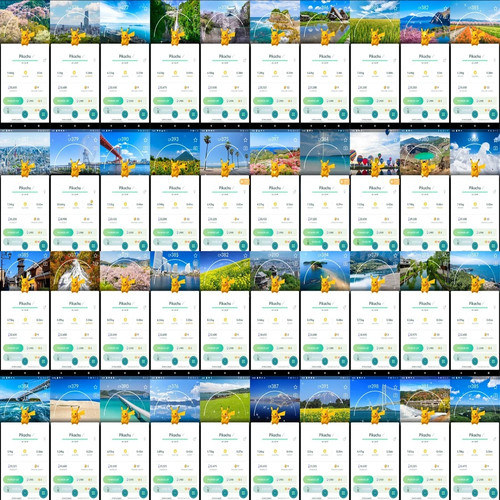Tap the Pikachu sprite over the sunflower field

click(x=176, y=168)
